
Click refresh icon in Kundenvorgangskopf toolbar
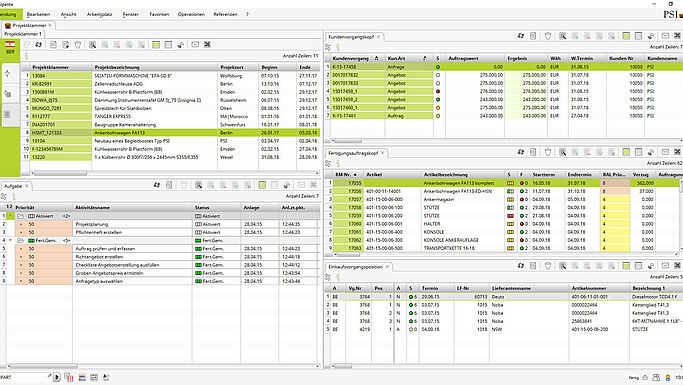coord(521,36)
